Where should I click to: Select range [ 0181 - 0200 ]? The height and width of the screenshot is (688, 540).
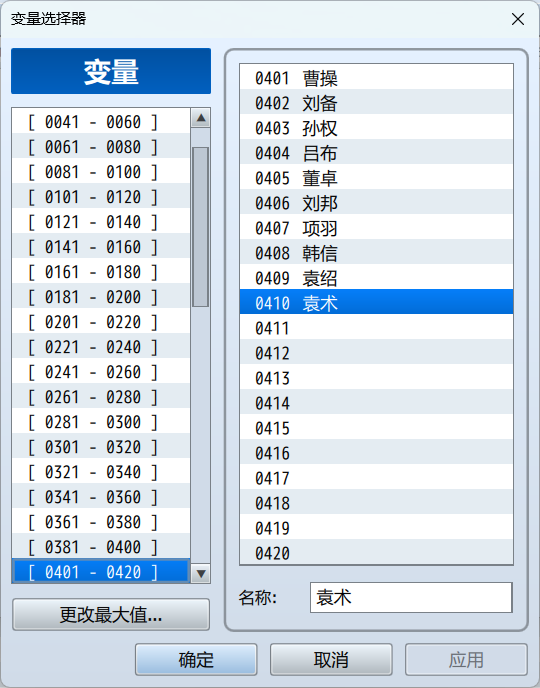(x=101, y=297)
